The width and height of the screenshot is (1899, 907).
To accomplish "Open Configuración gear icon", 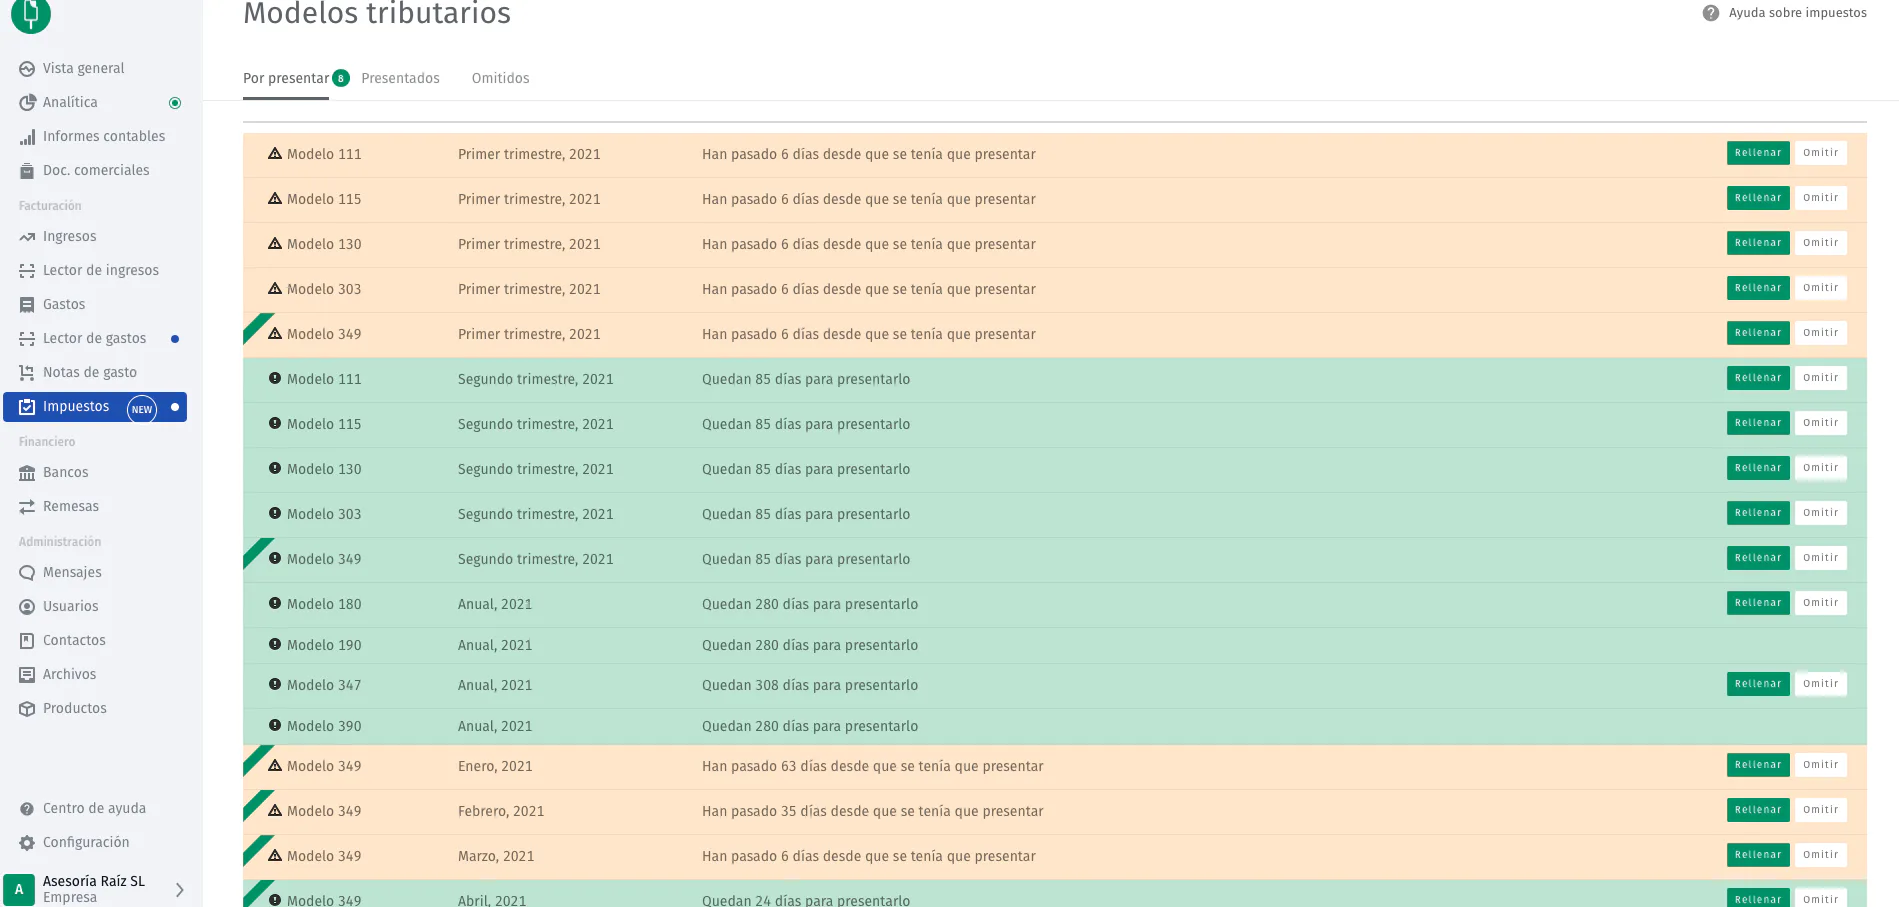I will pyautogui.click(x=27, y=843).
